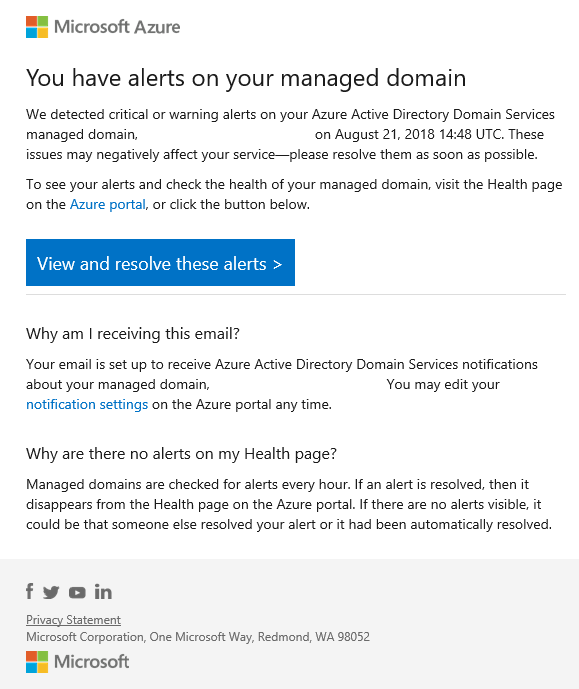Follow the Azure portal link

pyautogui.click(x=108, y=205)
